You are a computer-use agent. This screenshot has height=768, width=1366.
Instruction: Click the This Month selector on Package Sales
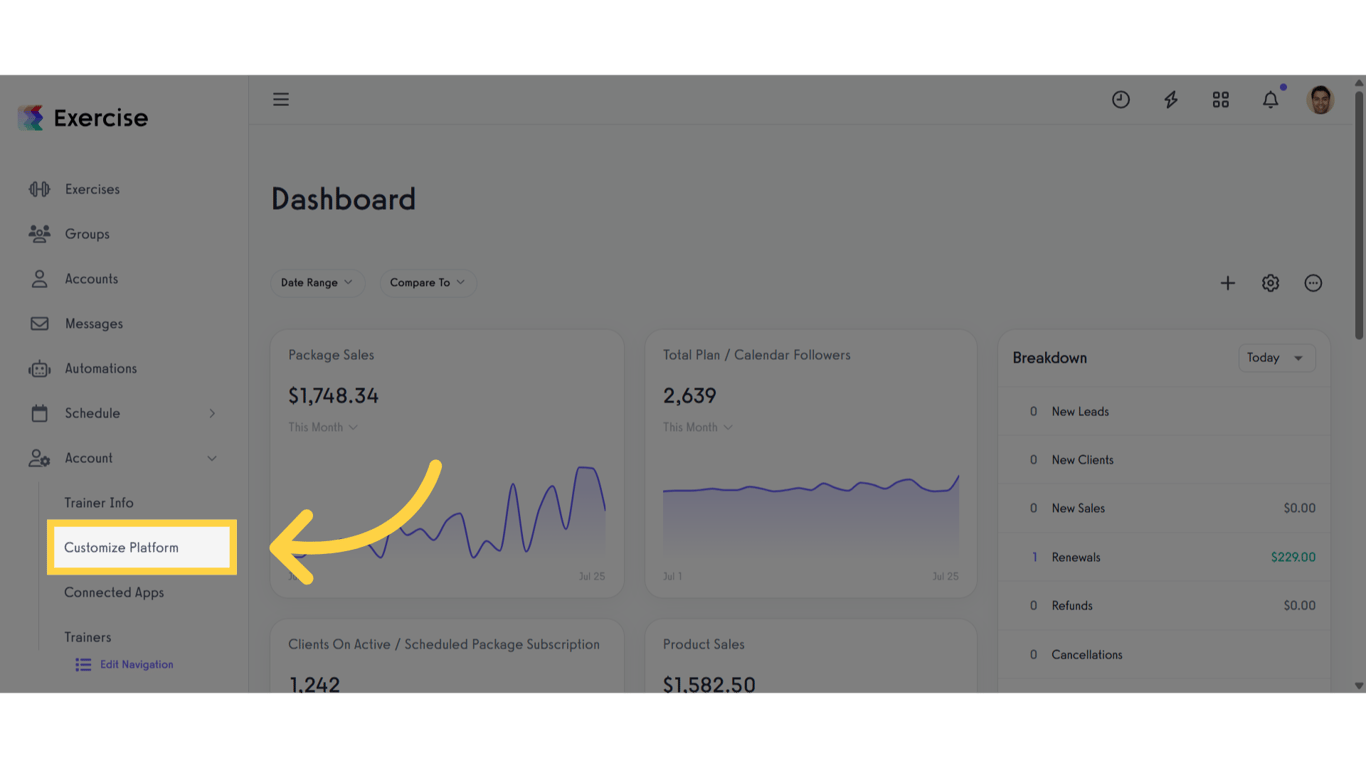(322, 427)
